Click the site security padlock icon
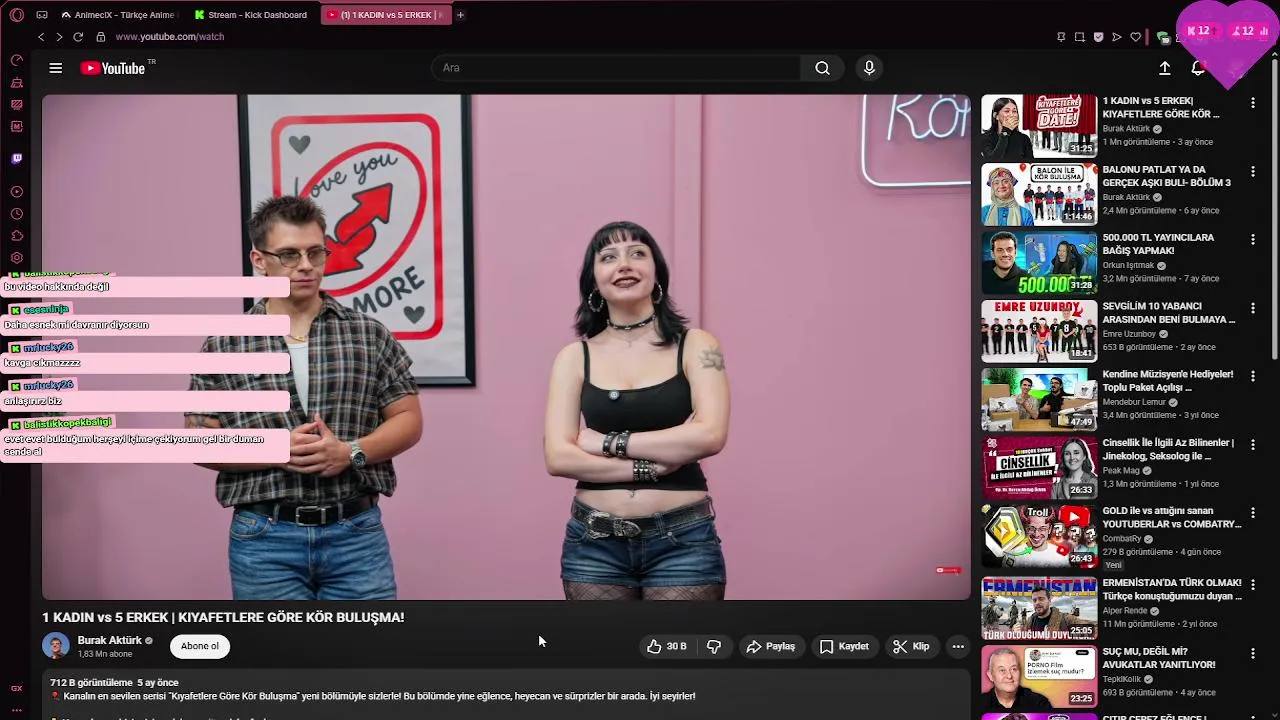 [x=101, y=37]
